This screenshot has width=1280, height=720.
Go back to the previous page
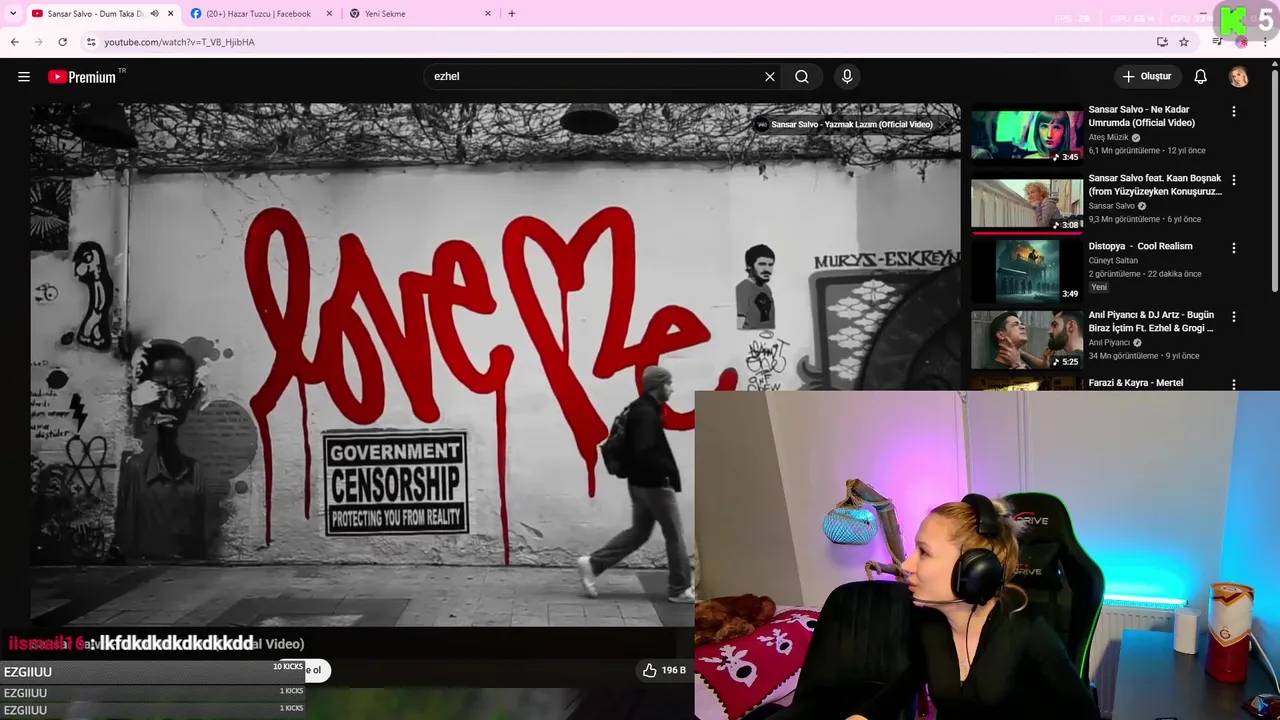14,42
